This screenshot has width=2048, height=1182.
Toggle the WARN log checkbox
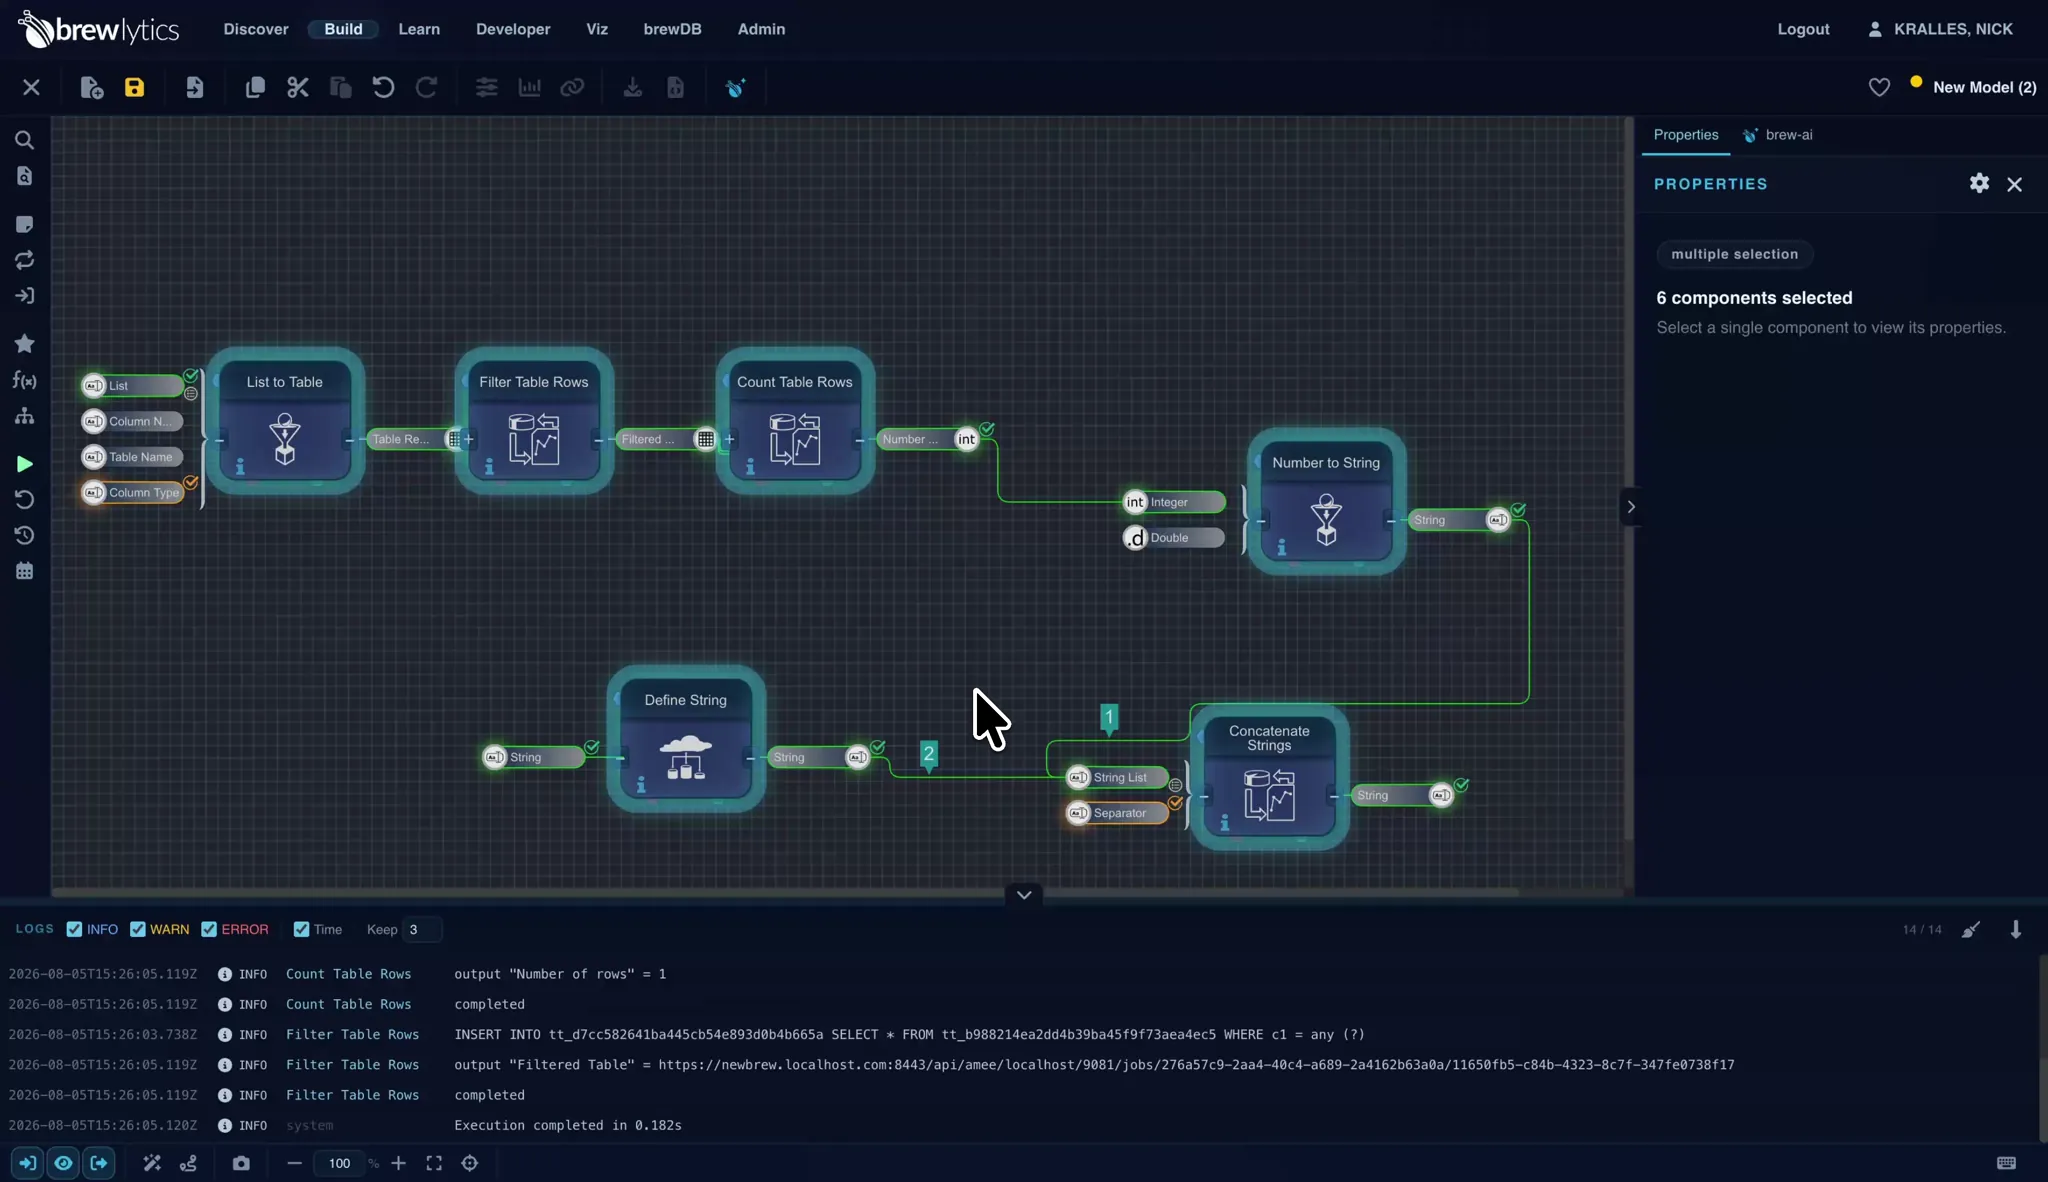[138, 930]
